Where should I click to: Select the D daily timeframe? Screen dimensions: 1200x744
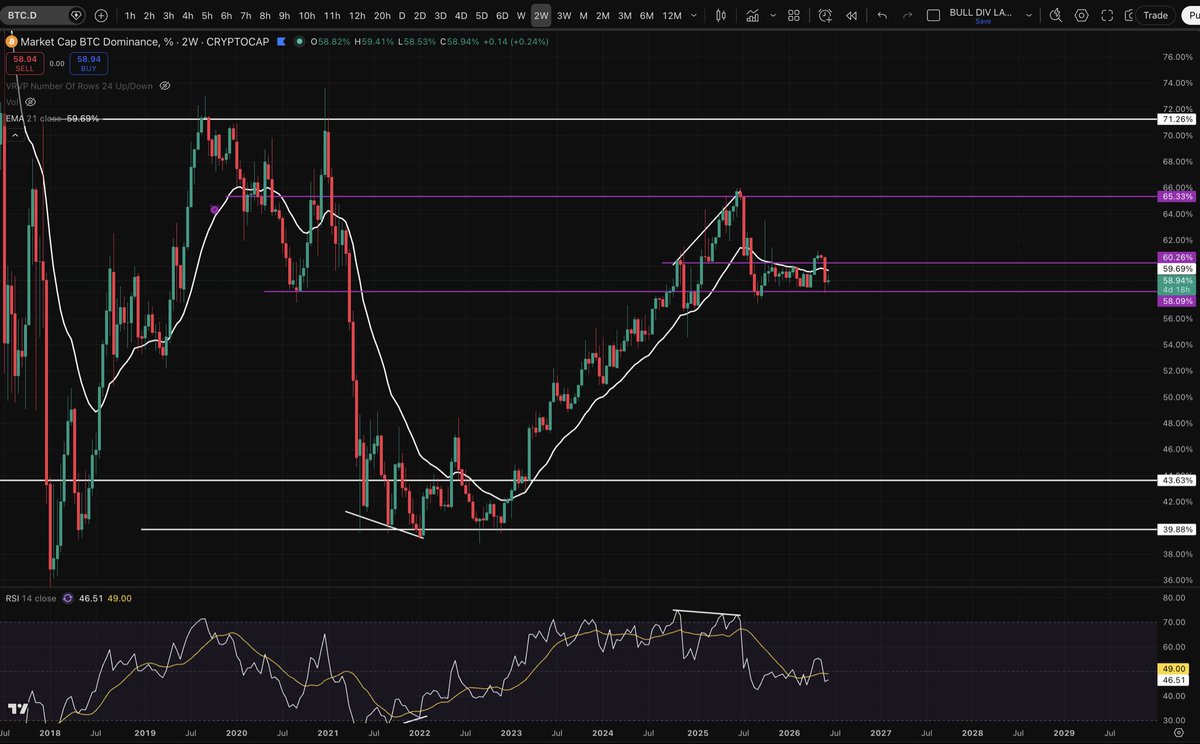tap(402, 15)
